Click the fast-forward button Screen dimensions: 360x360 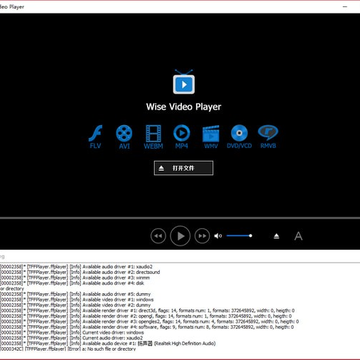(202, 236)
